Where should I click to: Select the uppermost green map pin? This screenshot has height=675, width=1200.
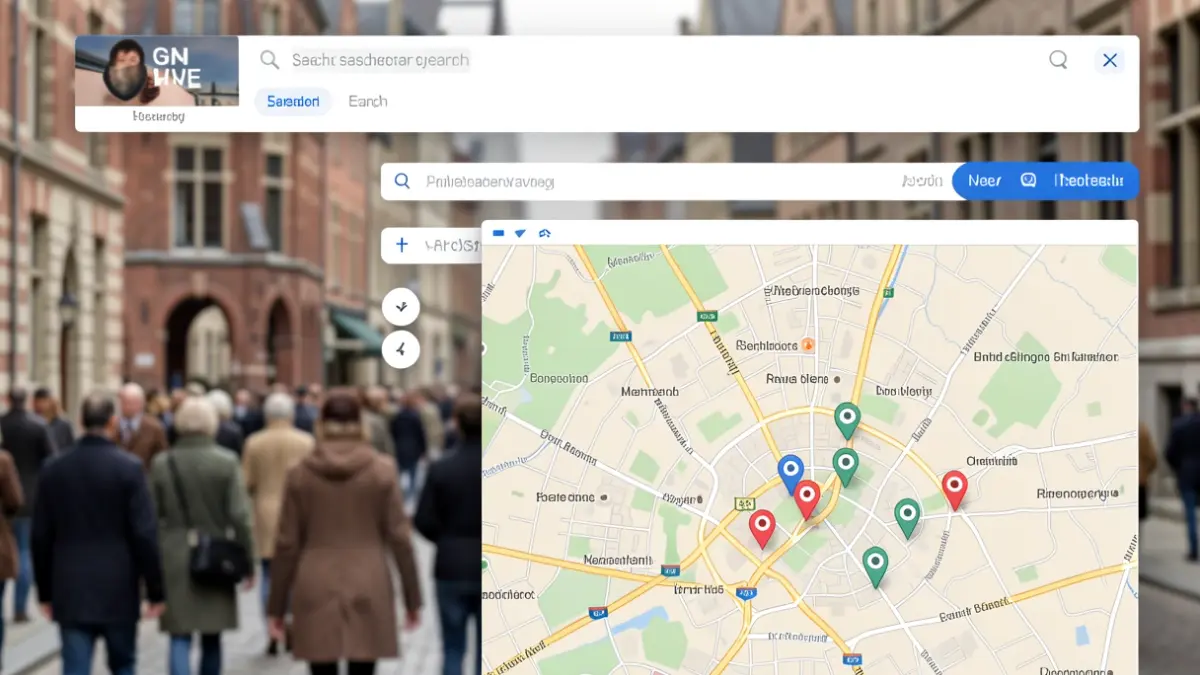(x=847, y=421)
